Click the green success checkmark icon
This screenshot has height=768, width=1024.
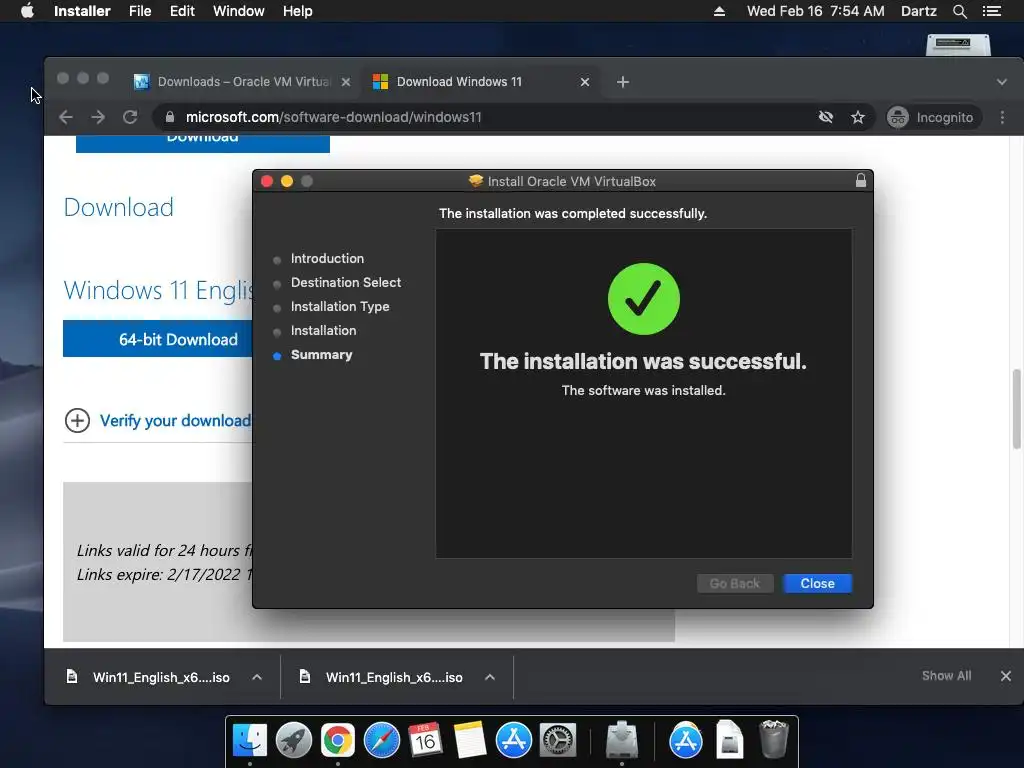point(643,299)
